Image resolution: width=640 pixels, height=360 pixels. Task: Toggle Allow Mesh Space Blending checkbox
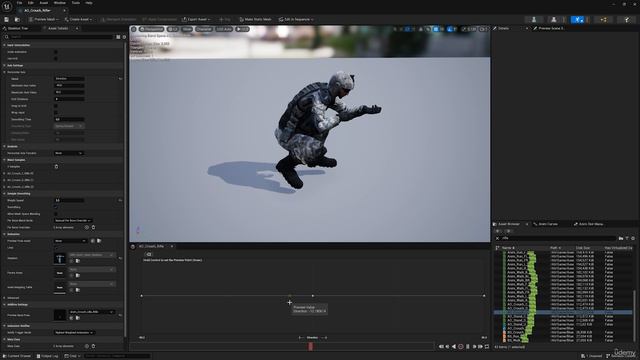point(56,214)
